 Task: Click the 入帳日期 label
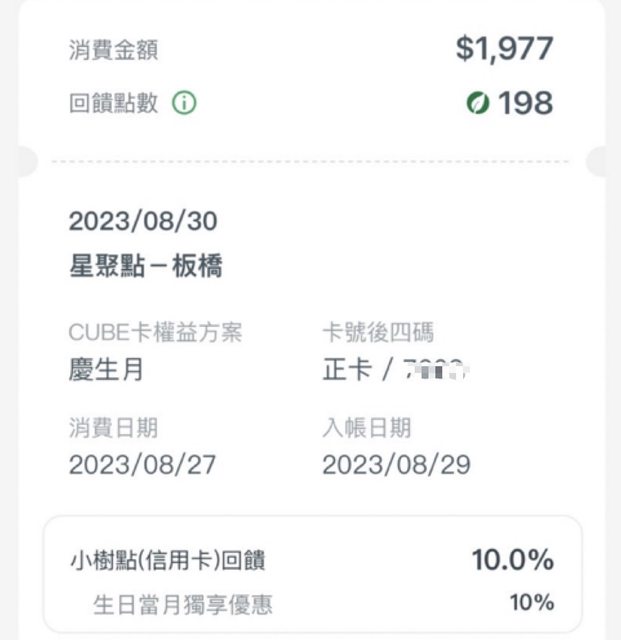367,428
